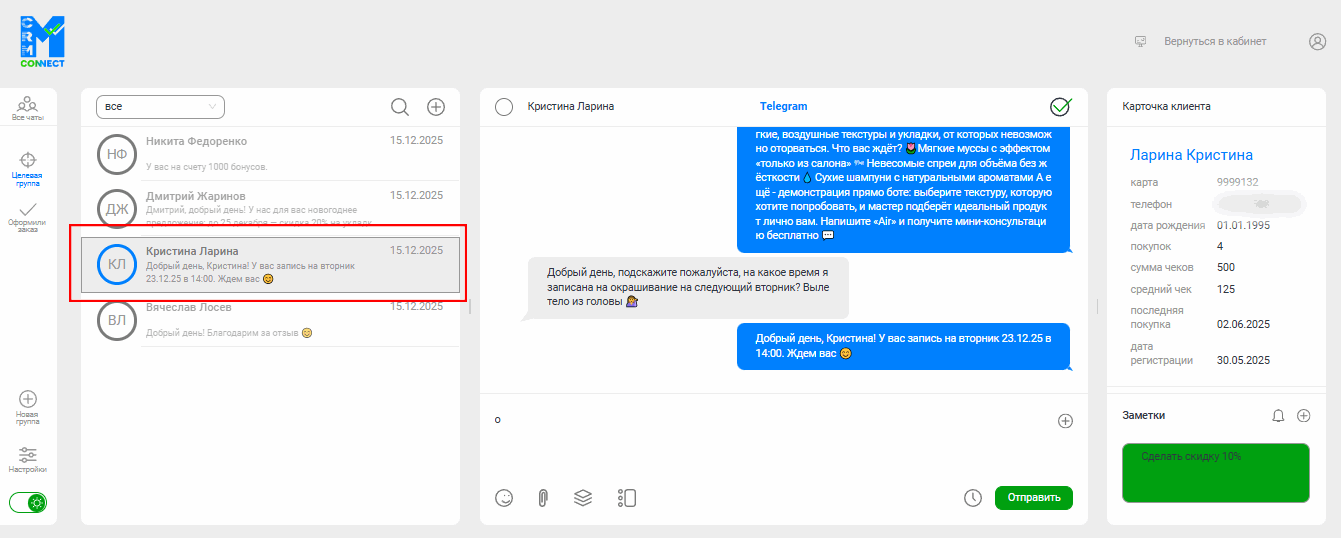Image resolution: width=1341 pixels, height=538 pixels.
Task: Click the КЛ avatar circle
Action: tap(117, 264)
